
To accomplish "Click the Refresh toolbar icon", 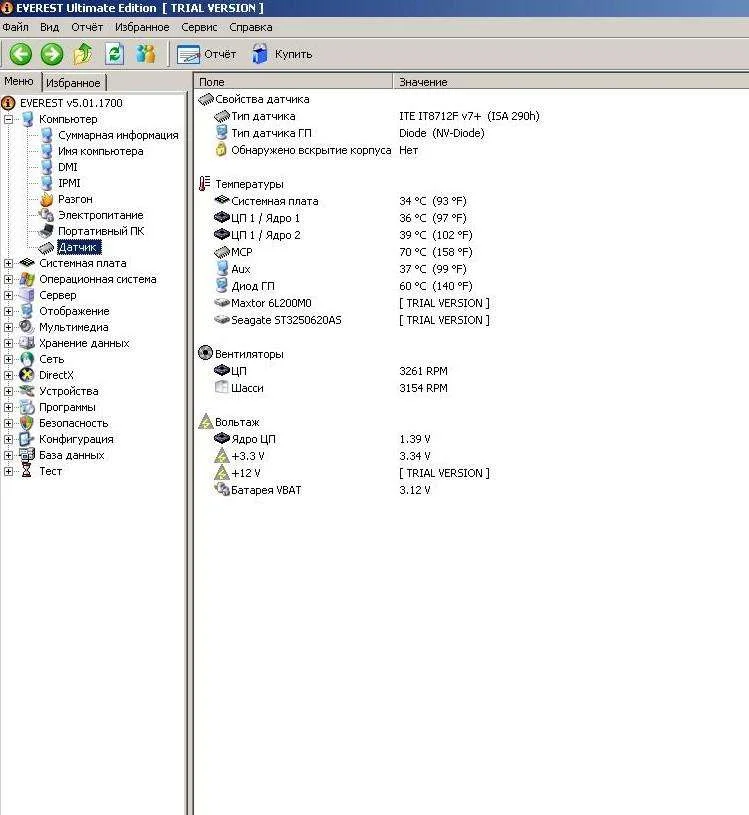I will 114,54.
